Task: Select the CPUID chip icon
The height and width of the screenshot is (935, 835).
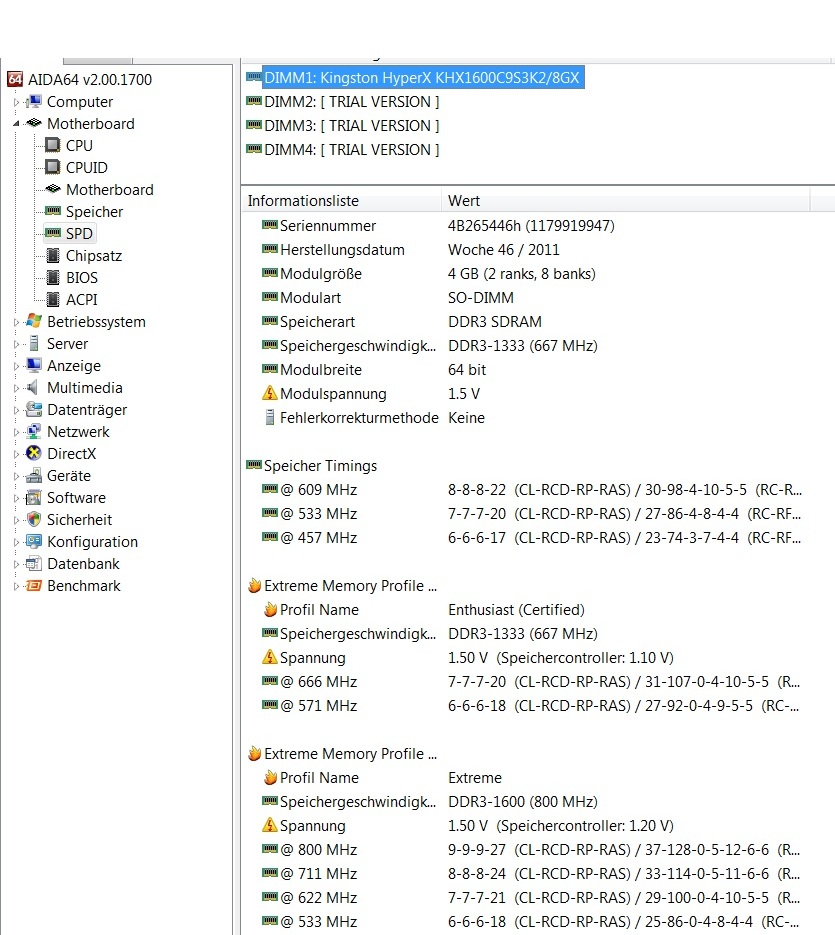Action: pyautogui.click(x=53, y=168)
